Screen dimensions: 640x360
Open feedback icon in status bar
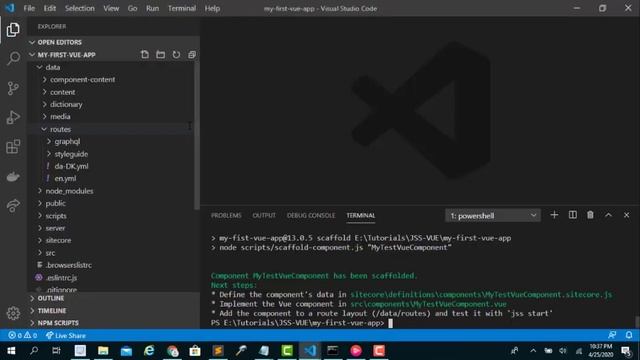point(612,335)
